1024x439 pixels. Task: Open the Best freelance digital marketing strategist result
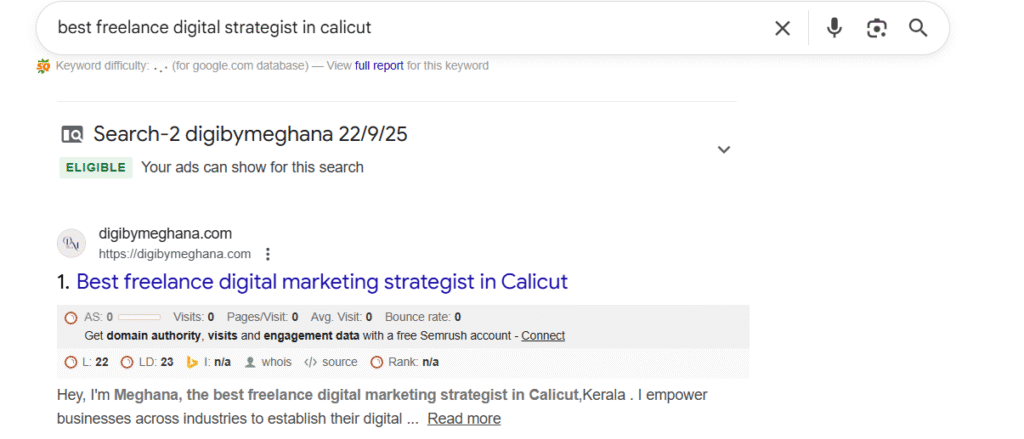coord(322,282)
